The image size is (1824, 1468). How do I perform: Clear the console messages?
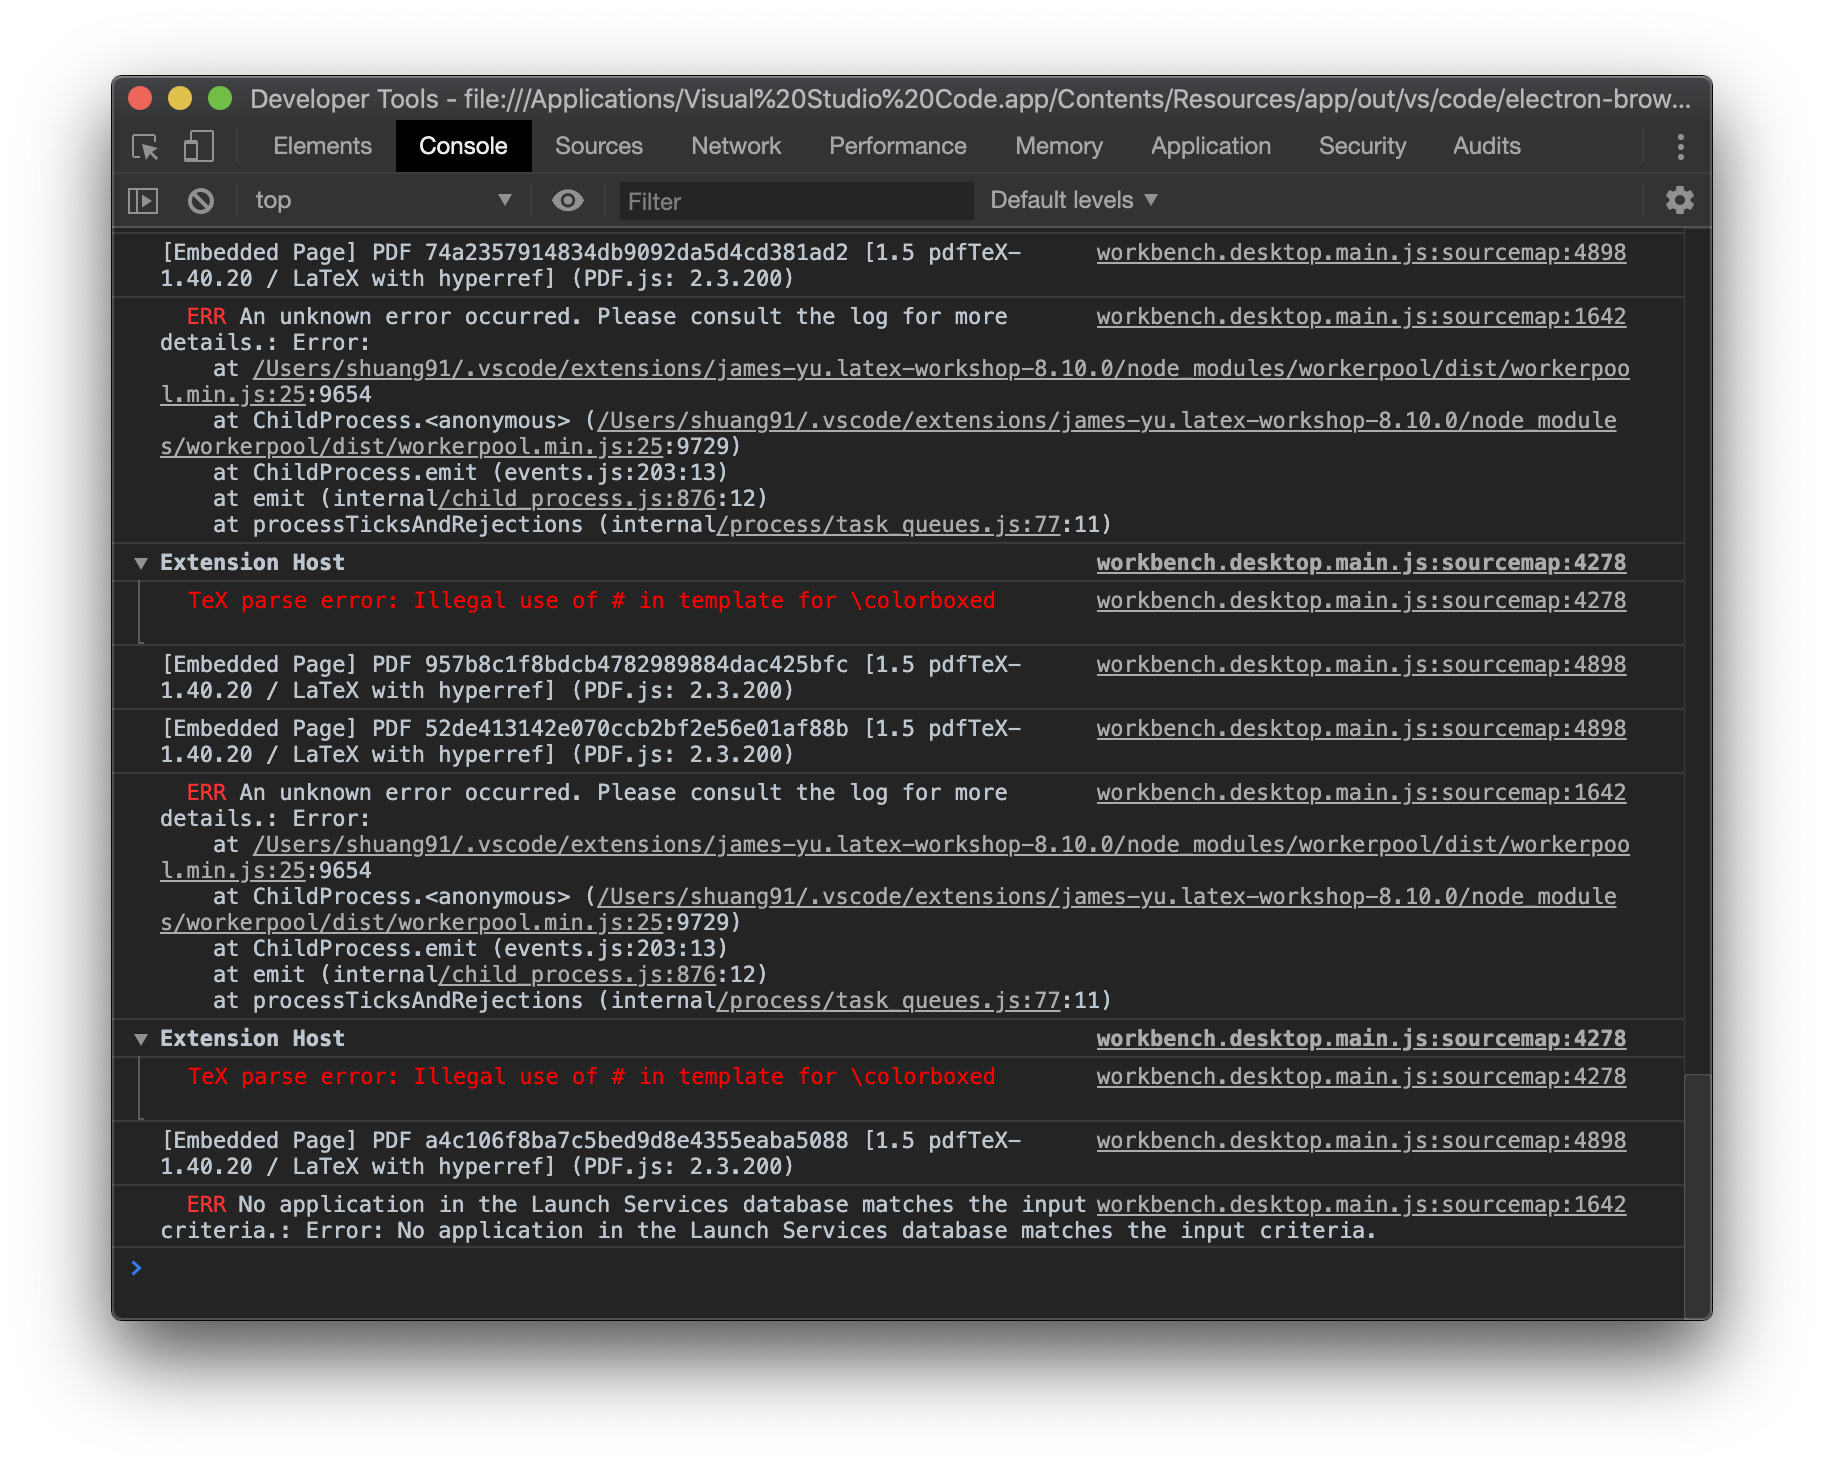pos(200,200)
